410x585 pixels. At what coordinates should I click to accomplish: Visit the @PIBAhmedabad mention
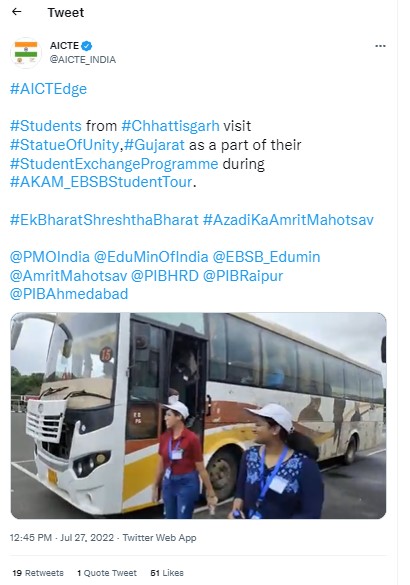(69, 294)
